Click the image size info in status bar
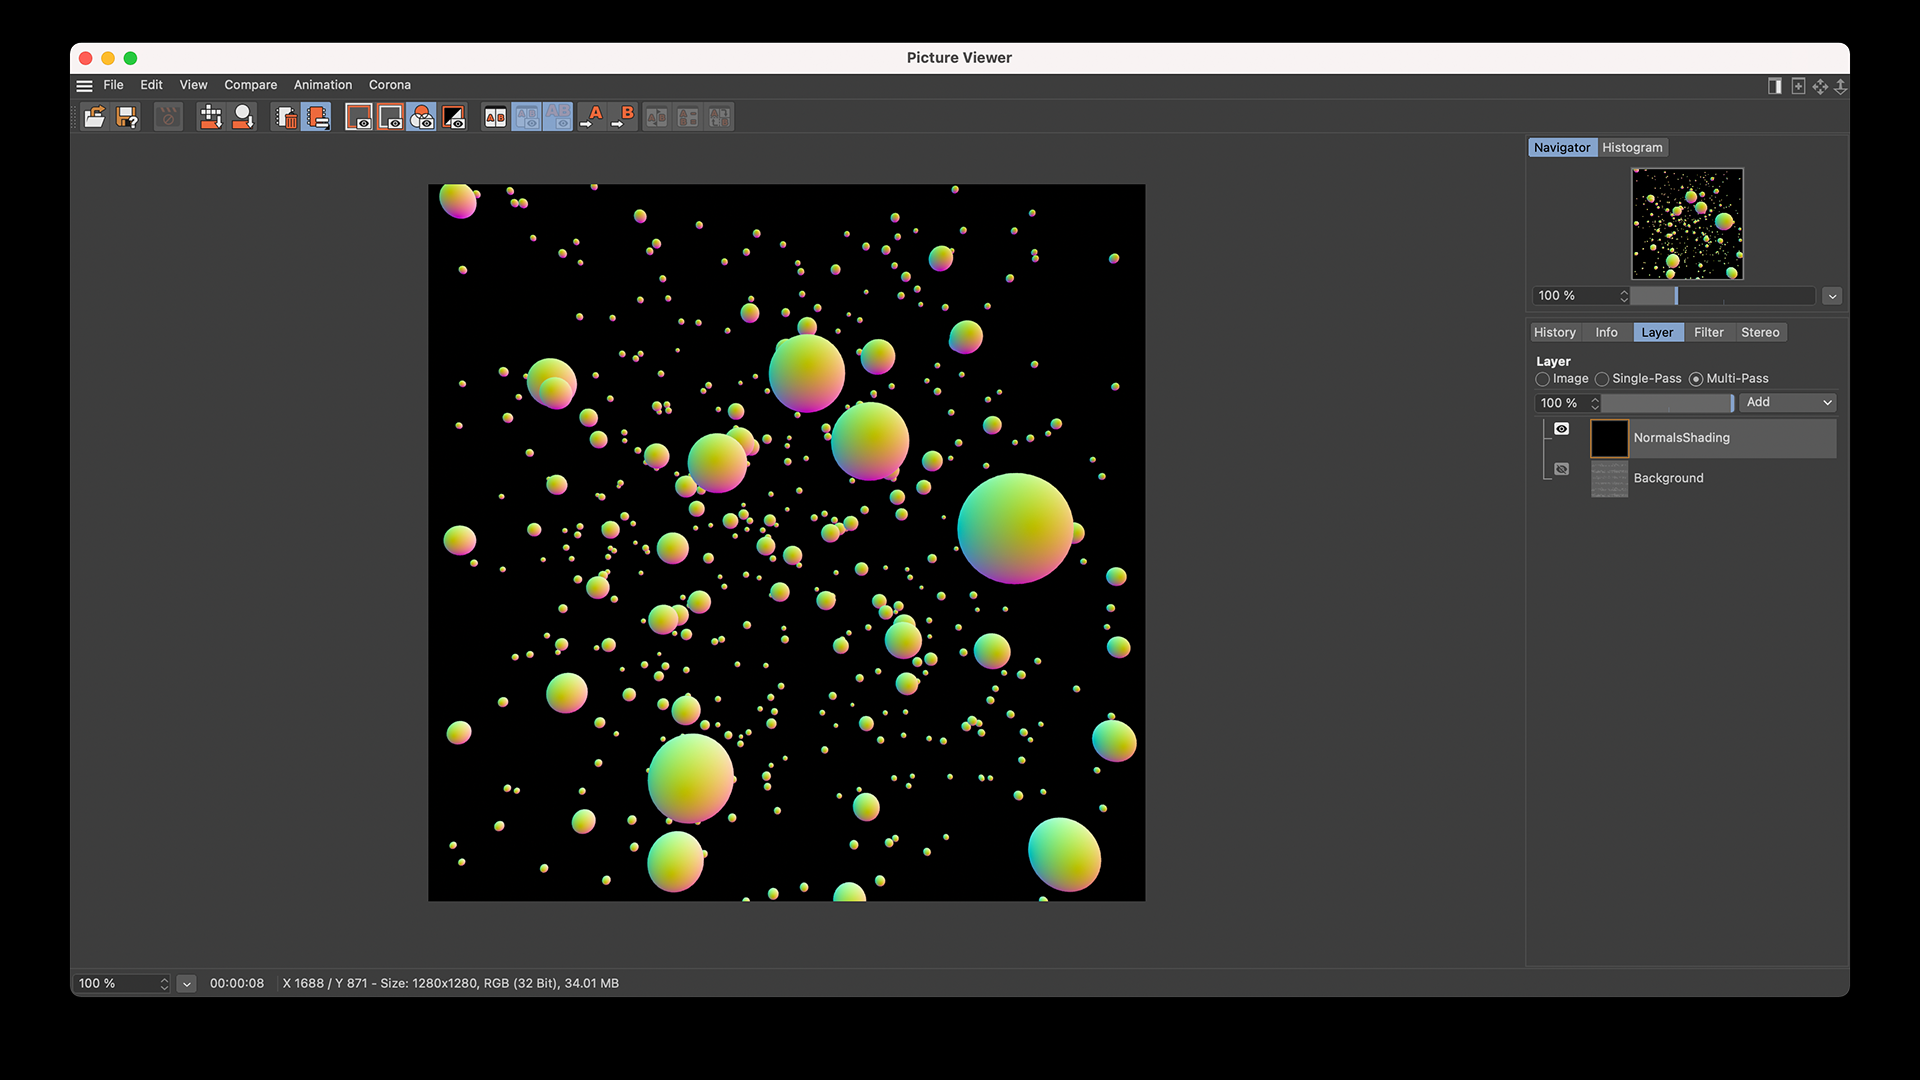This screenshot has height=1080, width=1920. tap(450, 984)
